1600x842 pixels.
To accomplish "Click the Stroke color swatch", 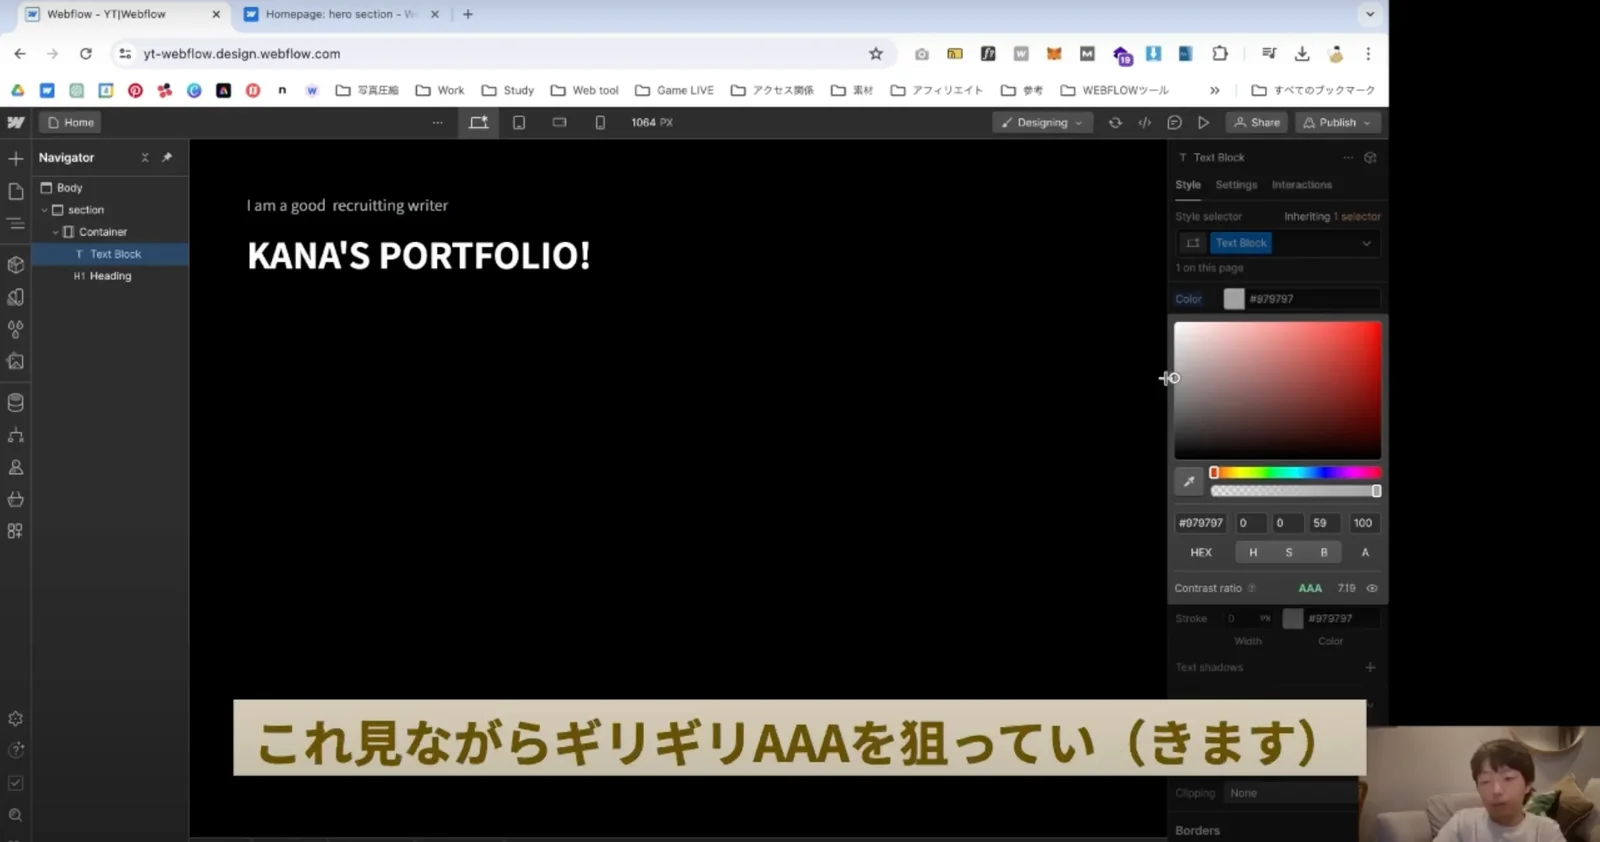I will tap(1293, 619).
